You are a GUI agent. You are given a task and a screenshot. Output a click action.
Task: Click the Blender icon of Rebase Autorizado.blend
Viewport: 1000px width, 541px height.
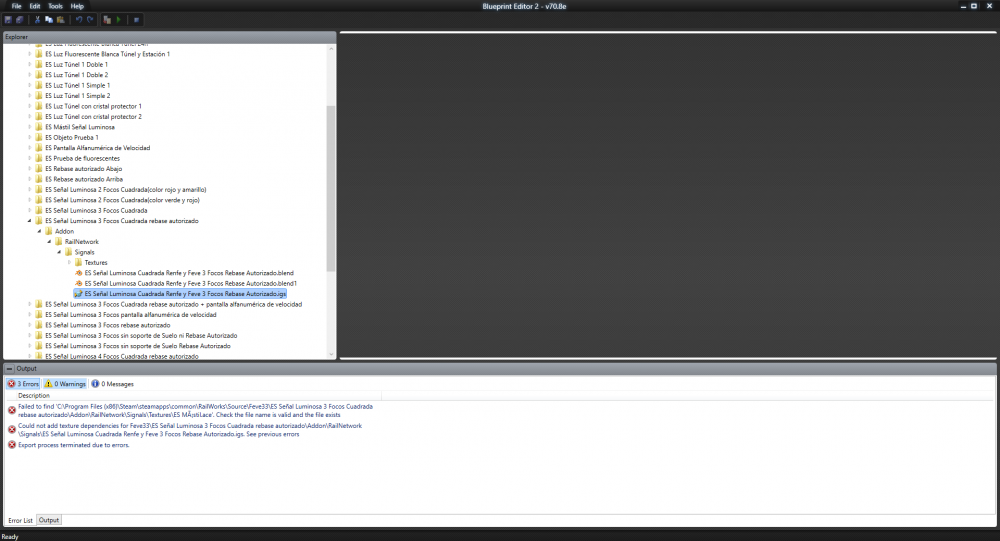78,273
